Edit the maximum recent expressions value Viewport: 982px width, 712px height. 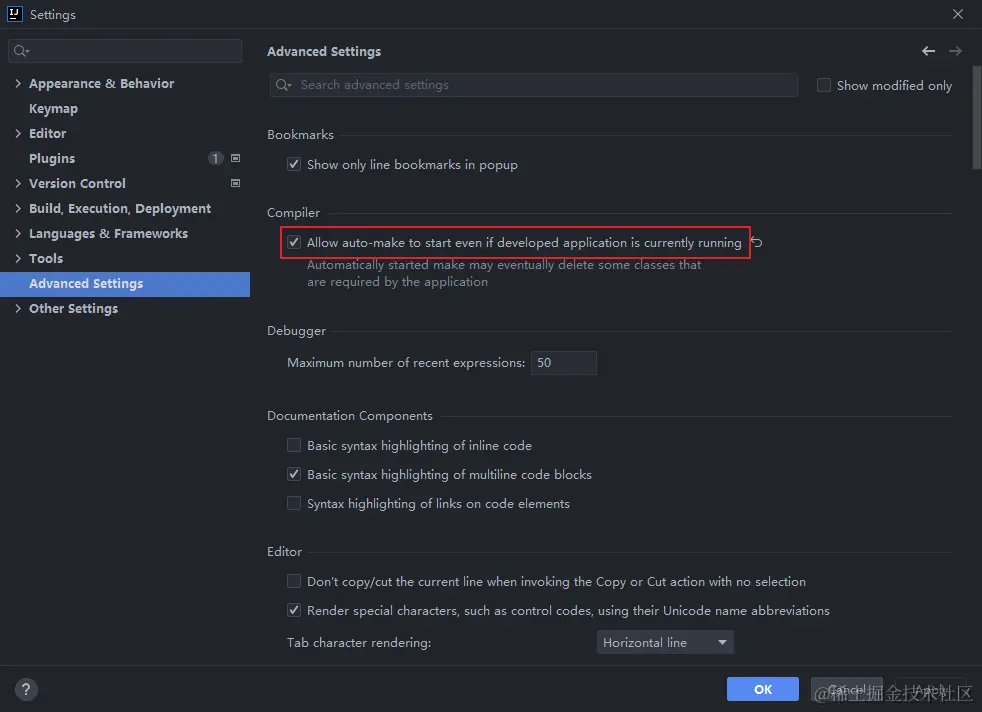pos(563,362)
